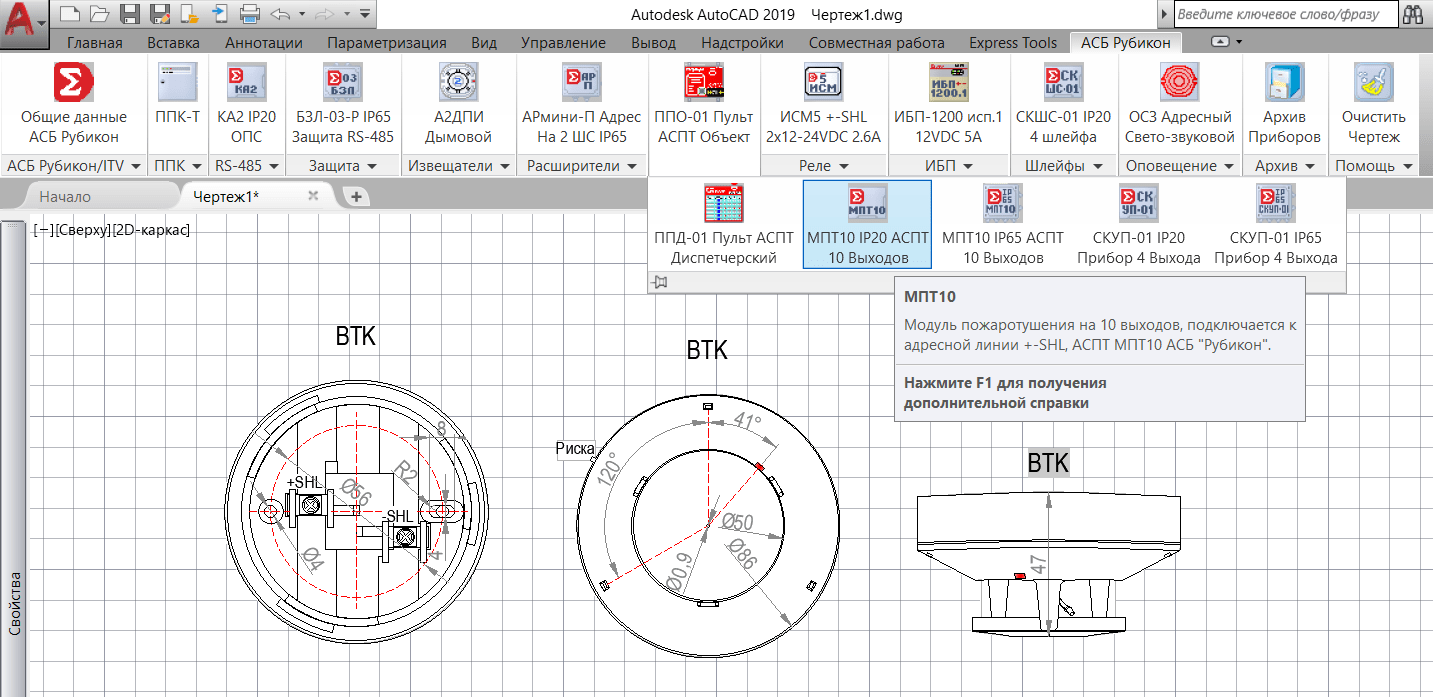Screen dimensions: 1433x697
Task: Select МПТ10 IP20 АСПТ 10 Выходов
Action: 867,224
